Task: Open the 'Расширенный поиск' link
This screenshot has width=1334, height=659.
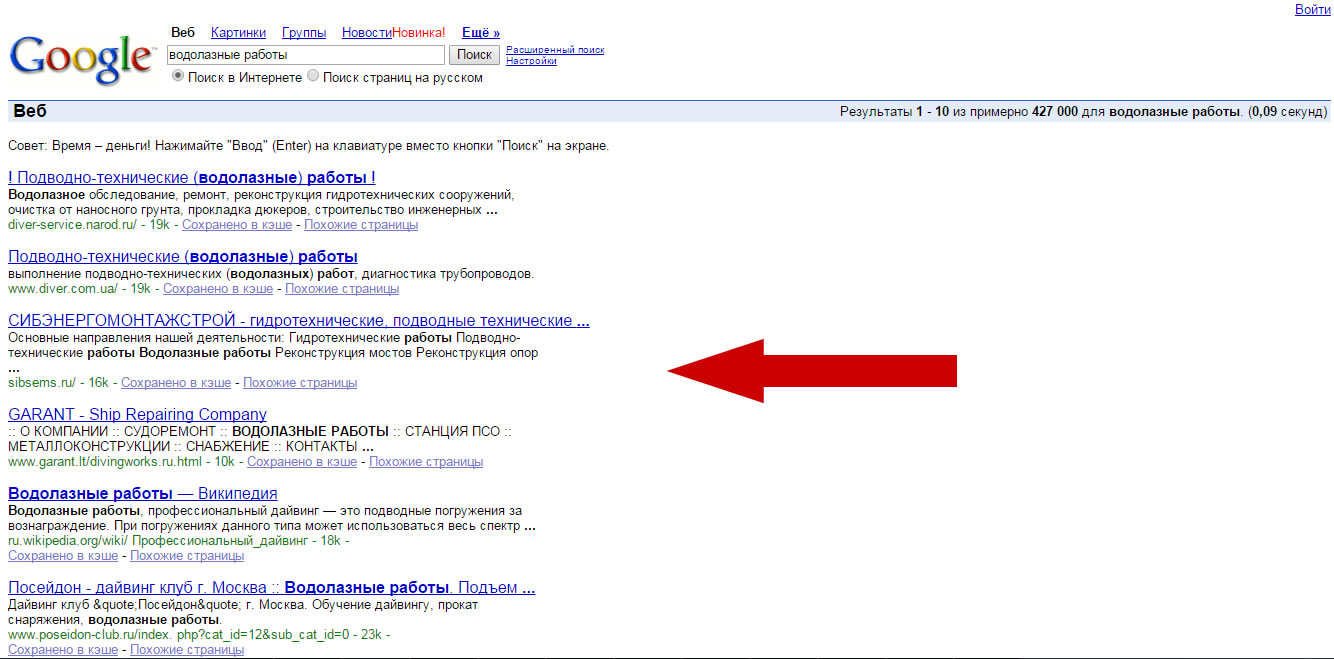Action: pos(555,50)
